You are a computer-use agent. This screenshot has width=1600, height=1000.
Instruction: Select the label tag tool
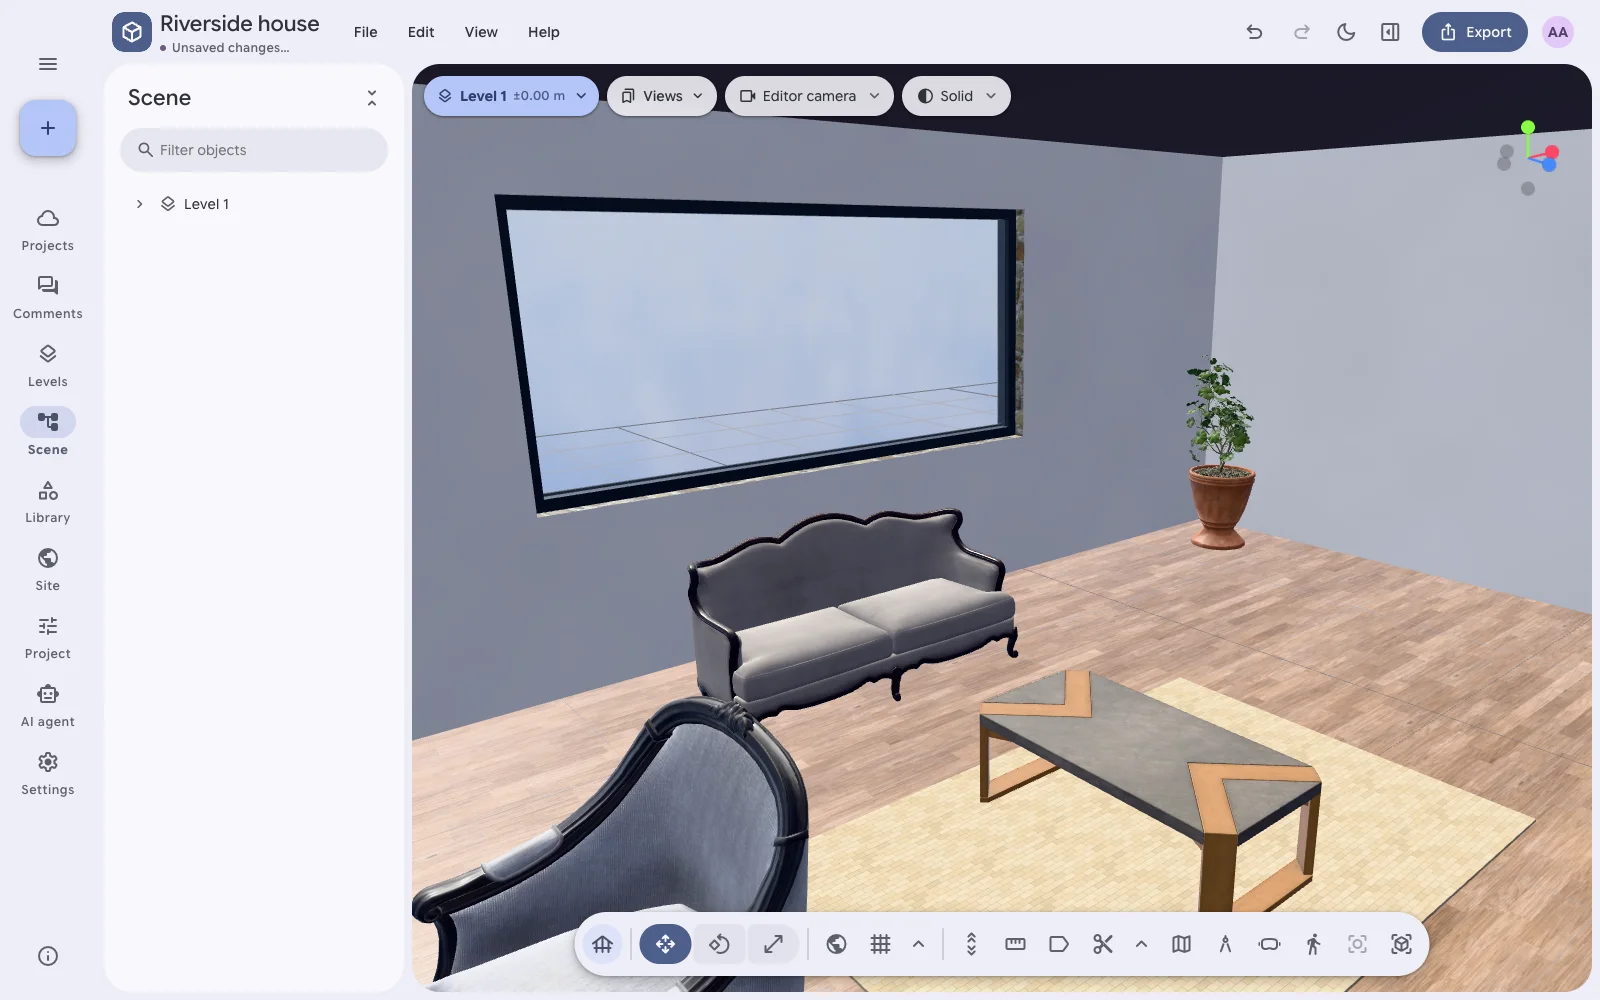pos(1059,944)
